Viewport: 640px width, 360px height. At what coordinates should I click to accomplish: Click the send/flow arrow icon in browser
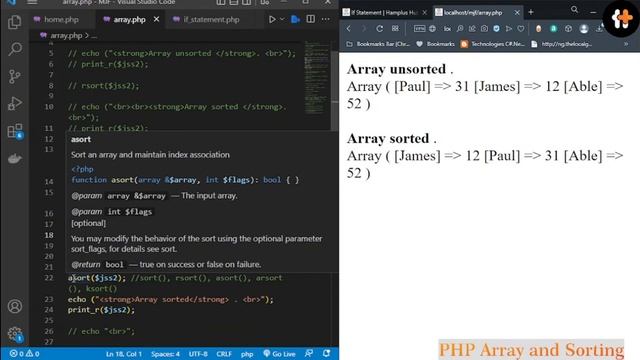coord(509,29)
